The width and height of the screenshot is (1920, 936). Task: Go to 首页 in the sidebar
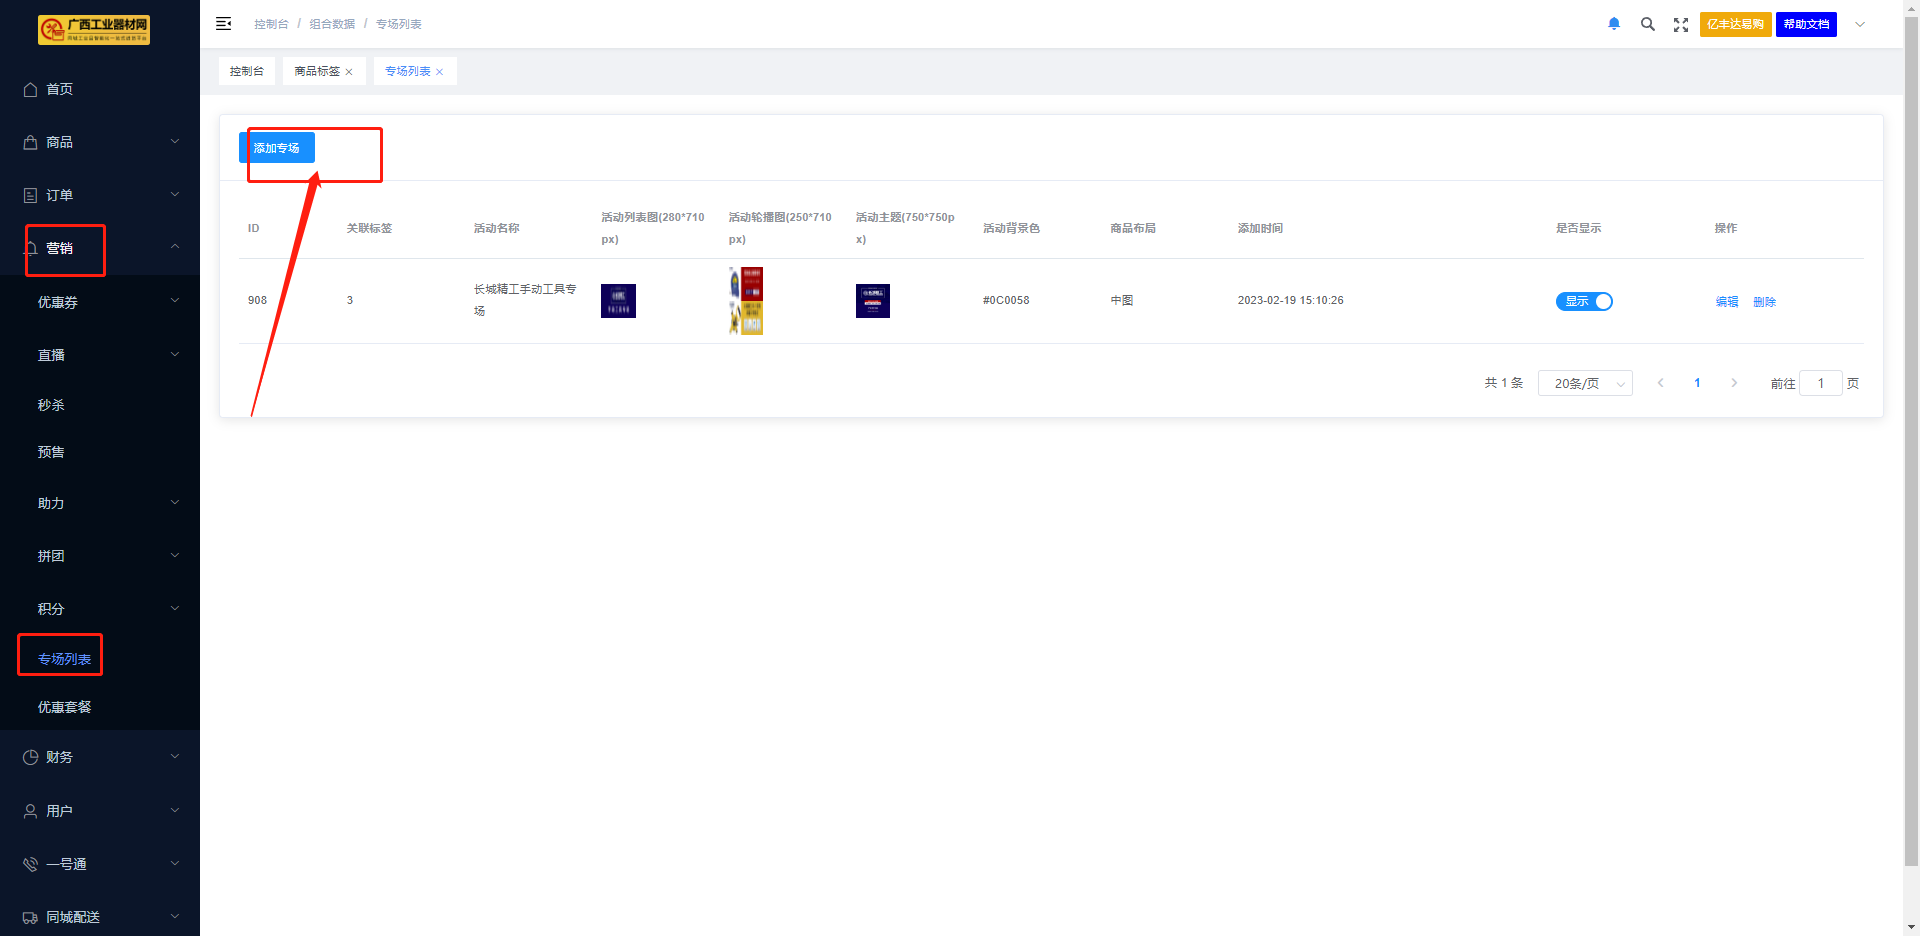(59, 89)
